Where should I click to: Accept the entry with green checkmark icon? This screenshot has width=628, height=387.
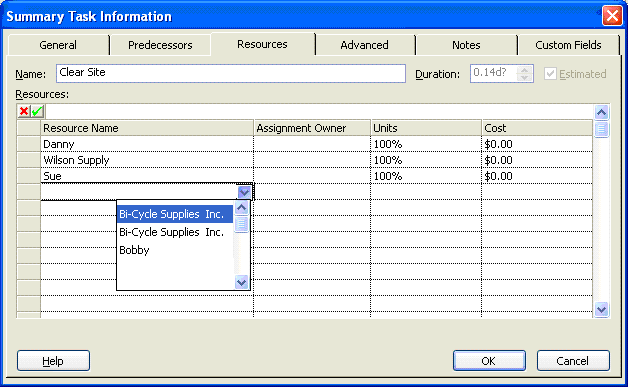pyautogui.click(x=37, y=111)
